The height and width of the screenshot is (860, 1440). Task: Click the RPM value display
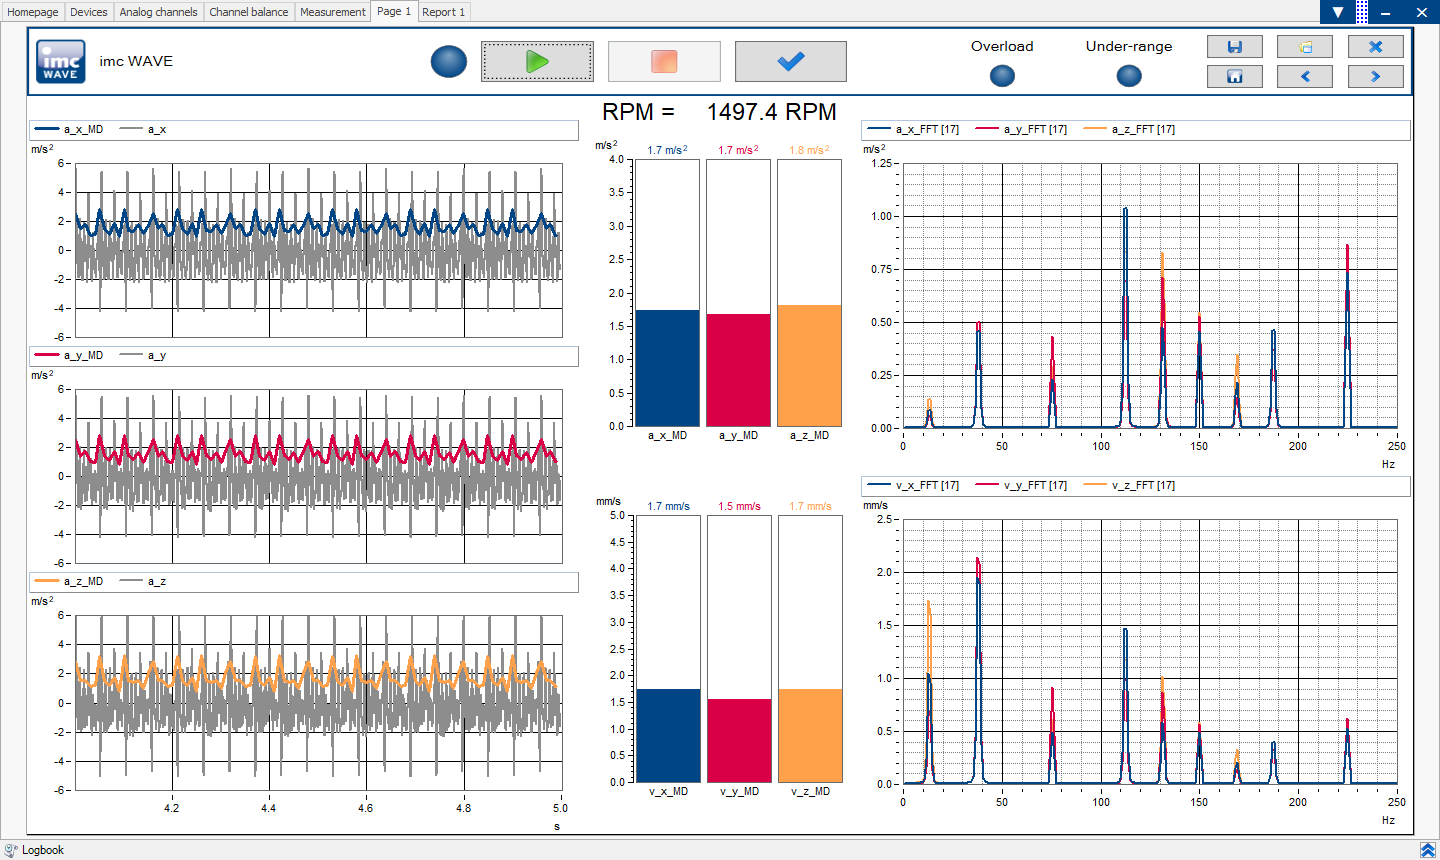(771, 112)
